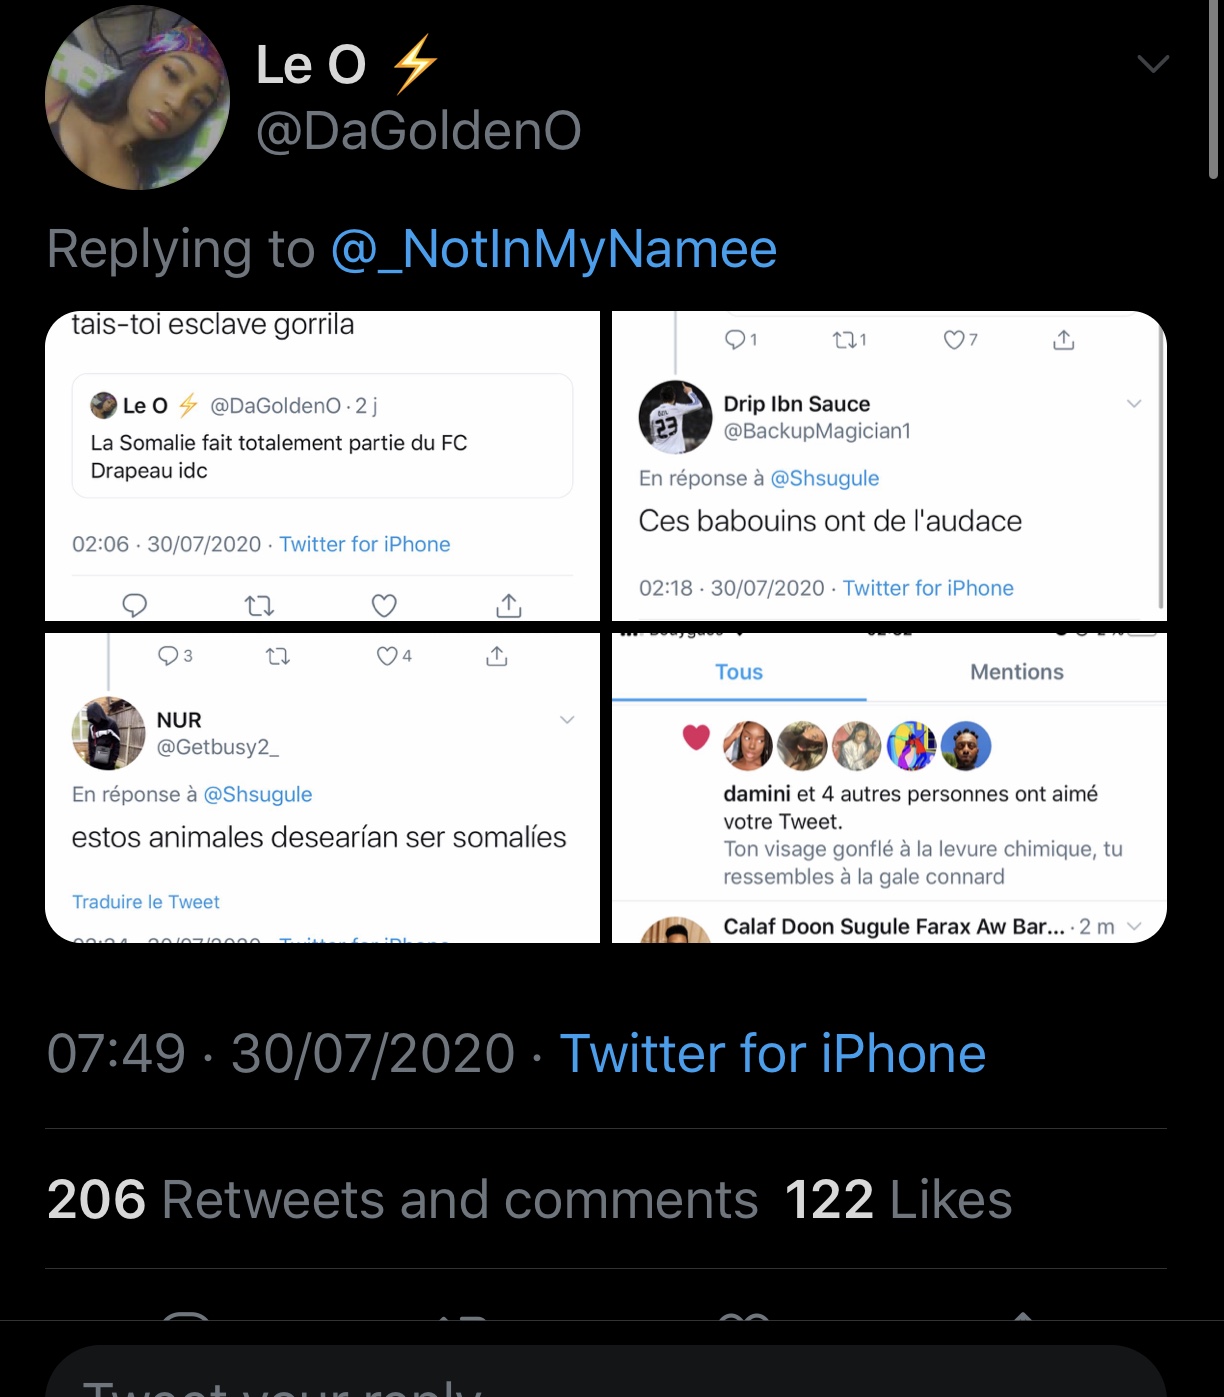The height and width of the screenshot is (1397, 1224).
Task: Switch to the Tous tab
Action: tap(739, 672)
